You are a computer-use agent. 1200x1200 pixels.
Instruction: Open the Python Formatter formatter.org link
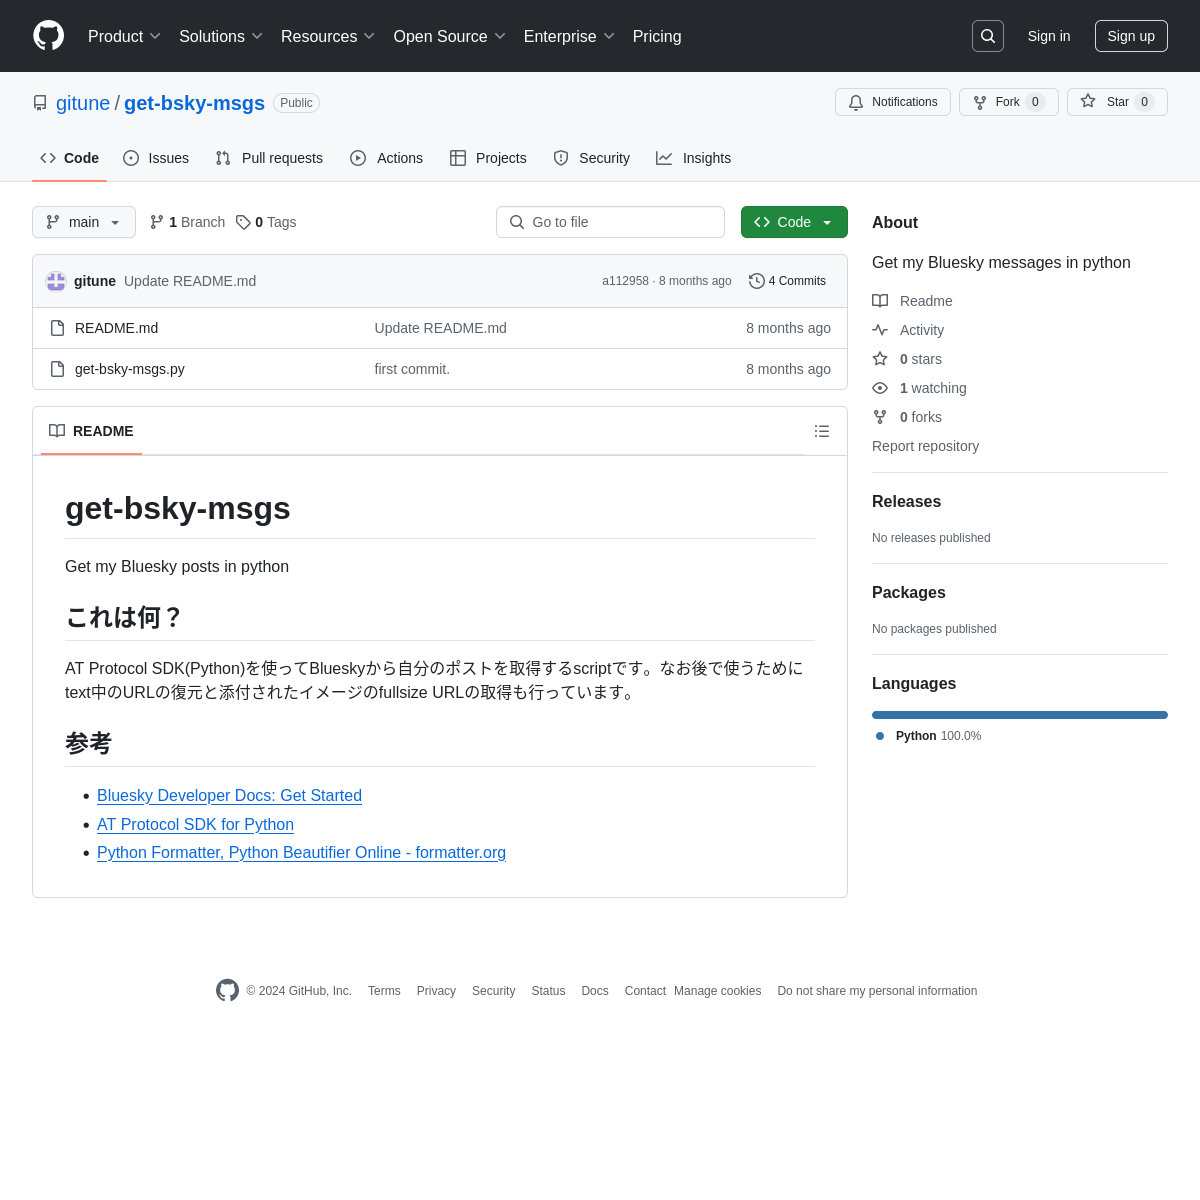pyautogui.click(x=301, y=852)
